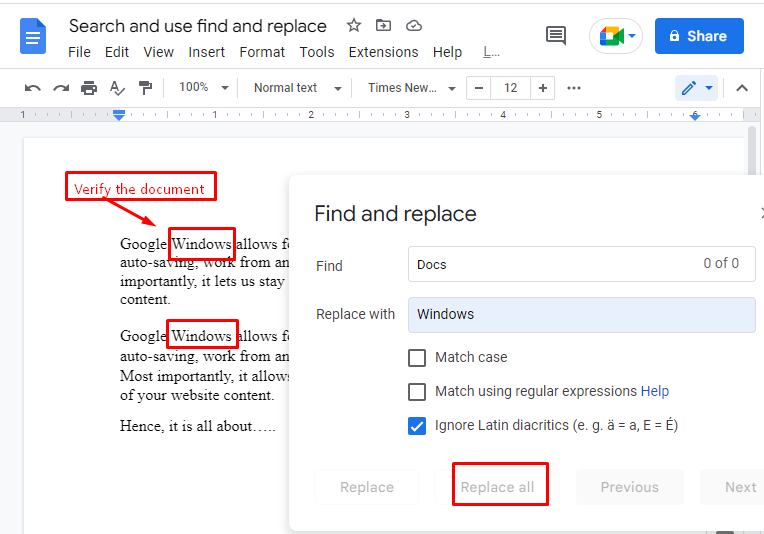Click the word 'content.' in first paragraph

point(145,300)
